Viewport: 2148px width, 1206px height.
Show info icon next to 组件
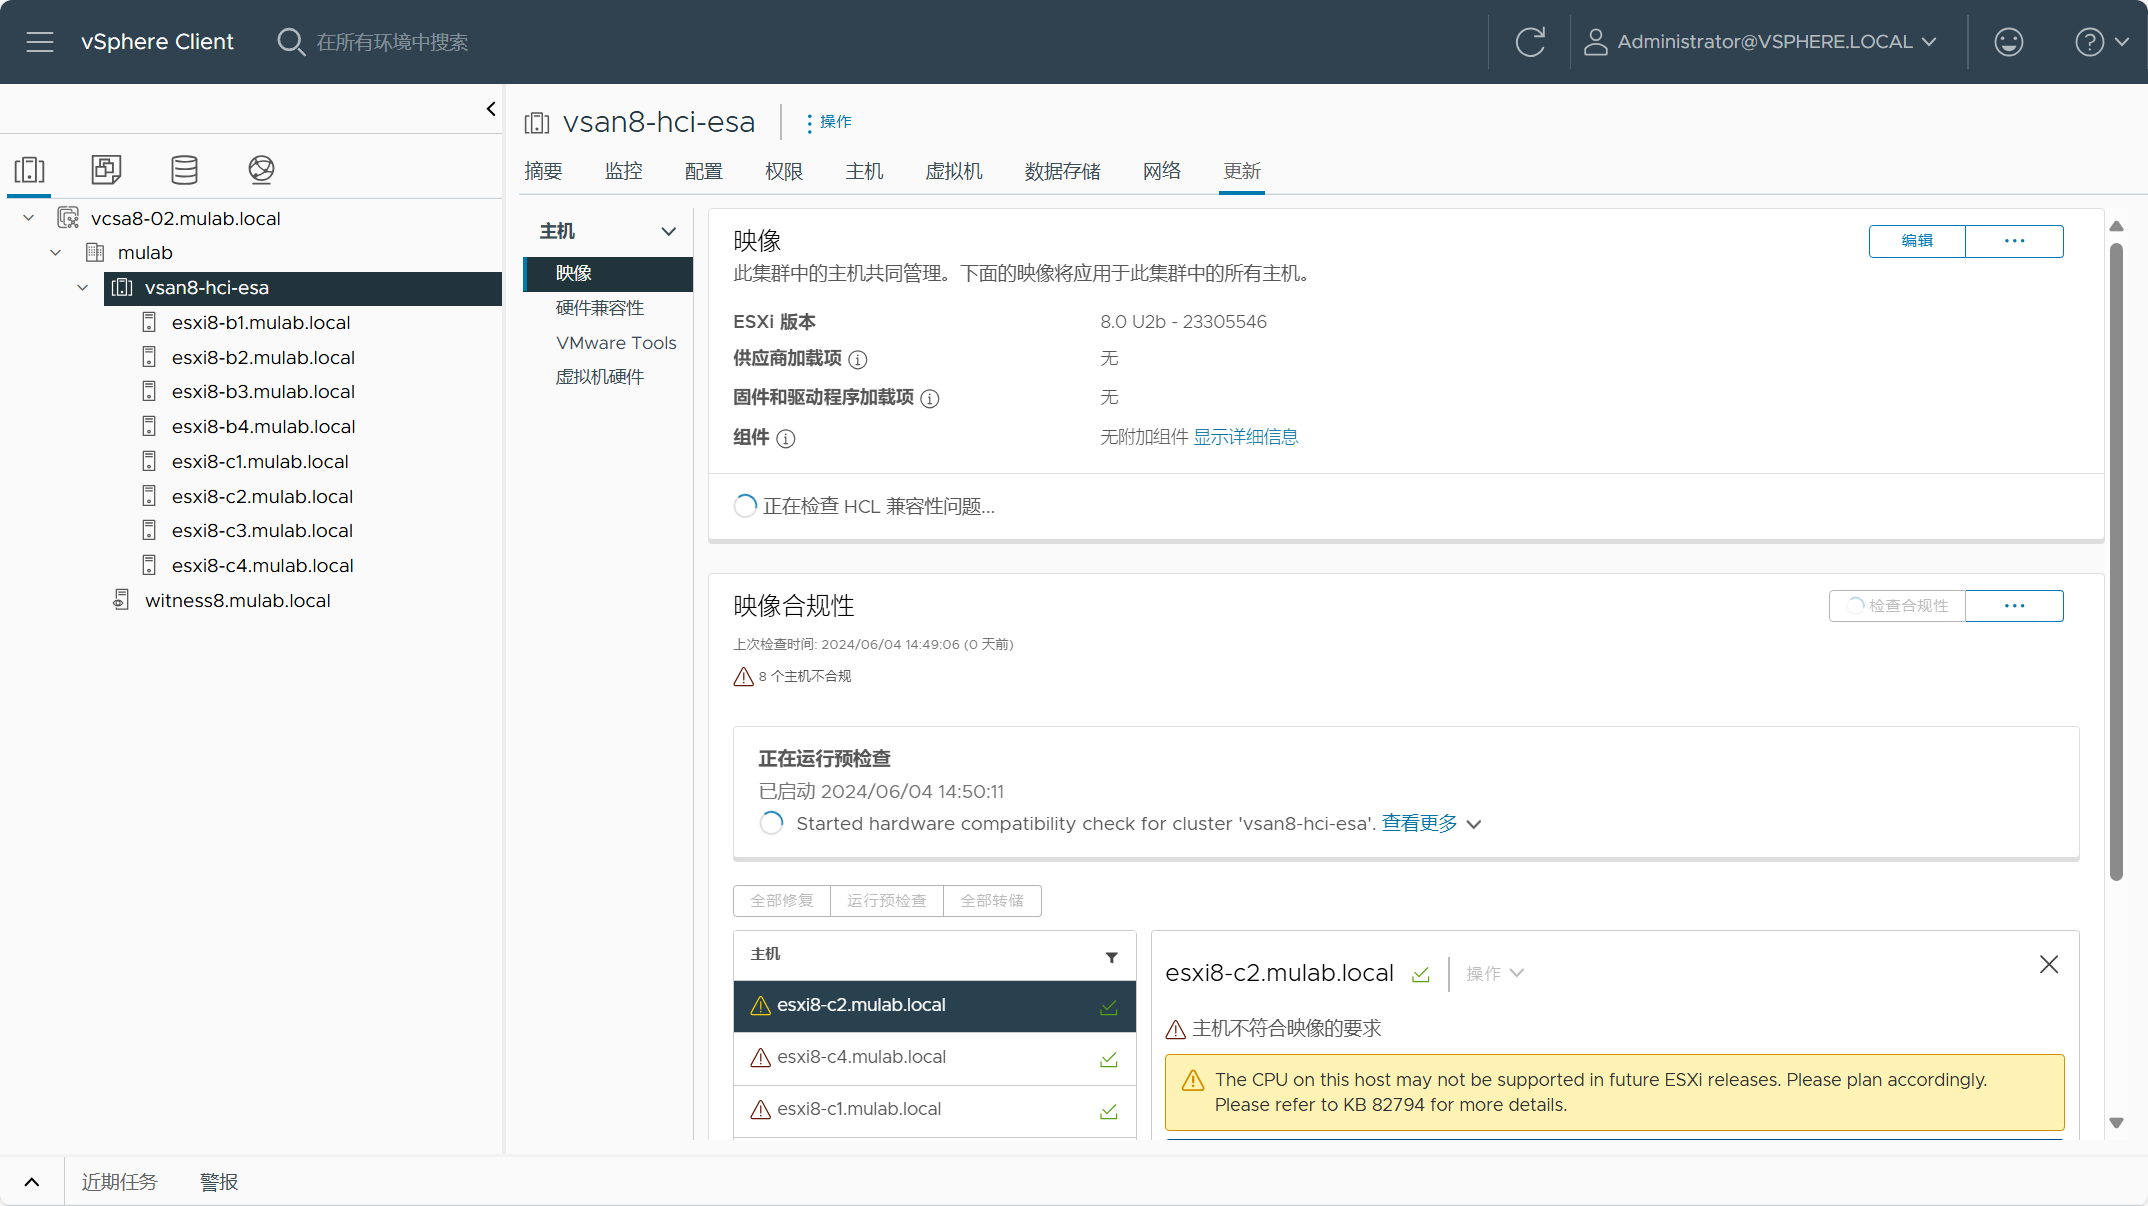(786, 439)
